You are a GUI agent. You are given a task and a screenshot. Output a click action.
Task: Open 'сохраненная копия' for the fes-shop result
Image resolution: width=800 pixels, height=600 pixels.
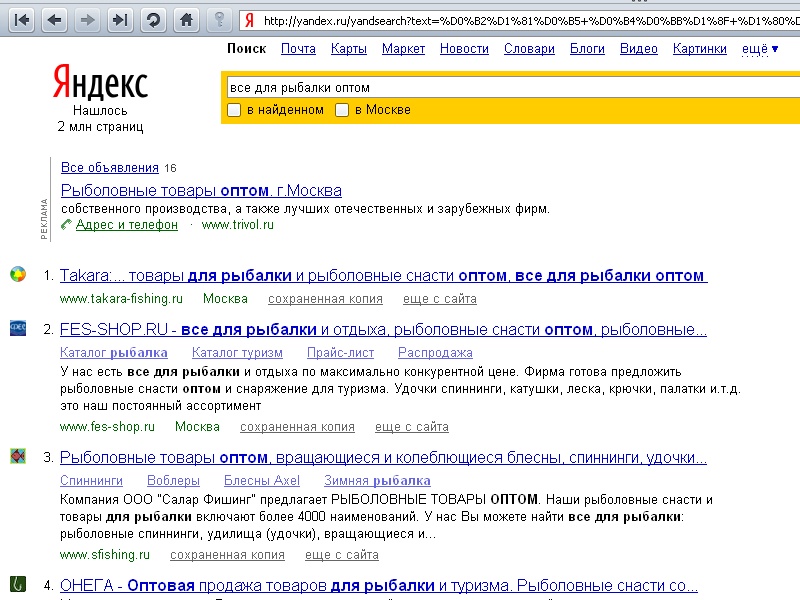[297, 427]
